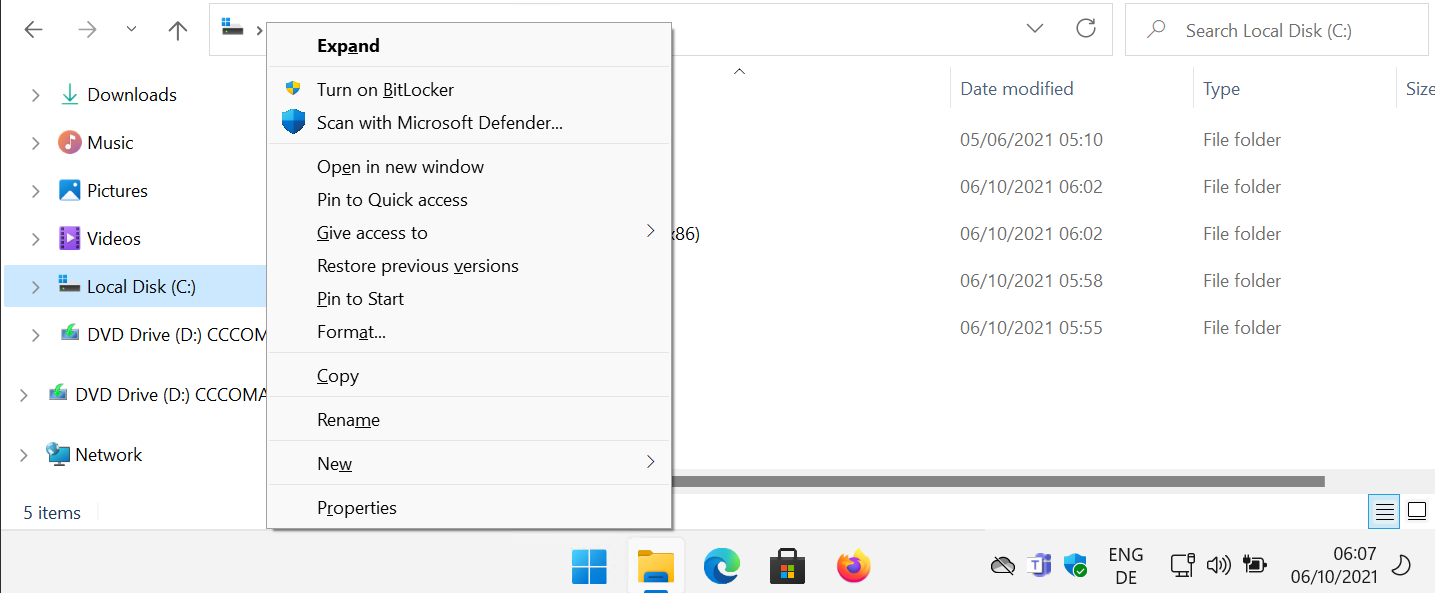This screenshot has height=593, width=1435.
Task: Refresh the folder view using the refresh icon
Action: point(1086,28)
